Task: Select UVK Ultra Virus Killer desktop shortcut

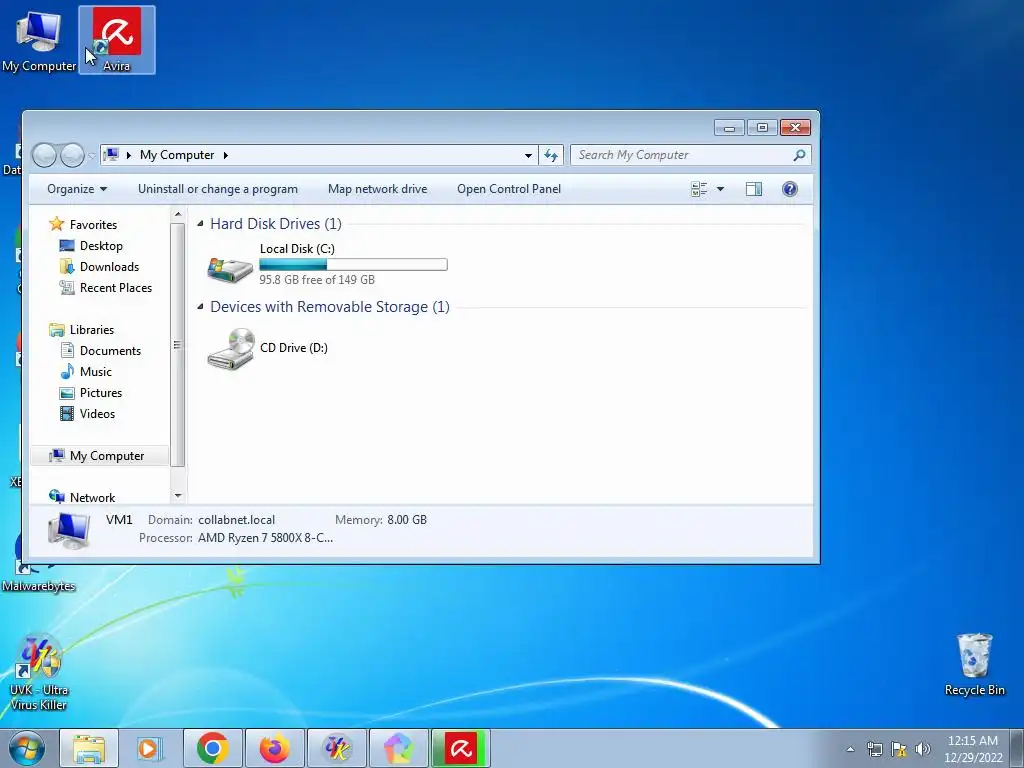Action: click(39, 673)
